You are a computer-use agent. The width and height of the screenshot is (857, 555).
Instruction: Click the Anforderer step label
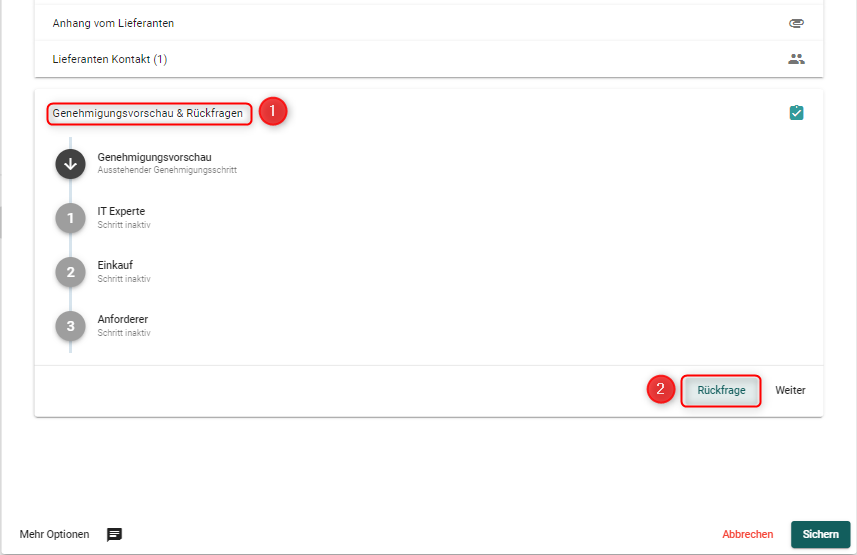click(x=123, y=319)
